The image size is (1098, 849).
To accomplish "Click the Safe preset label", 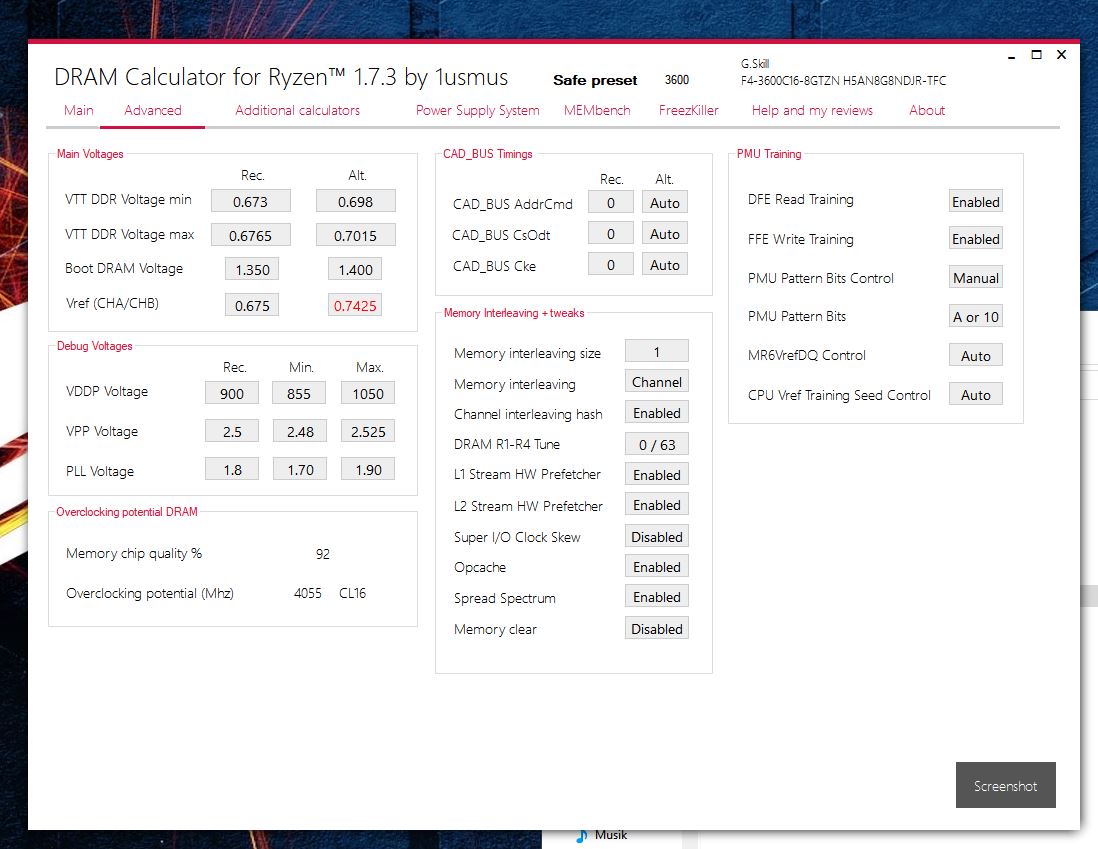I will tap(595, 80).
